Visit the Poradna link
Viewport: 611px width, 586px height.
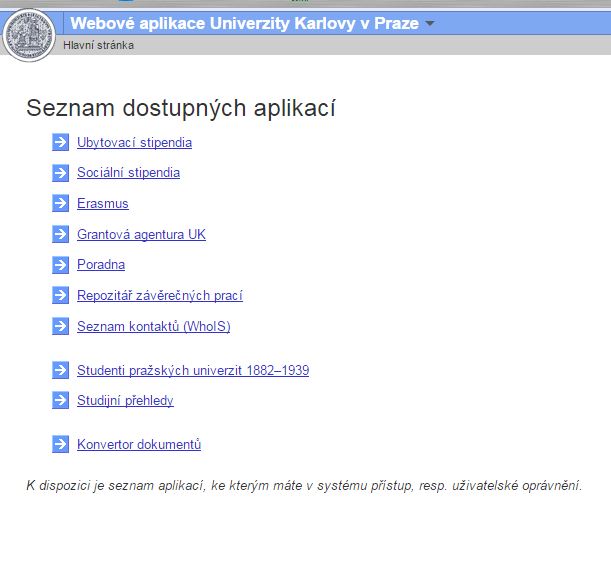100,265
